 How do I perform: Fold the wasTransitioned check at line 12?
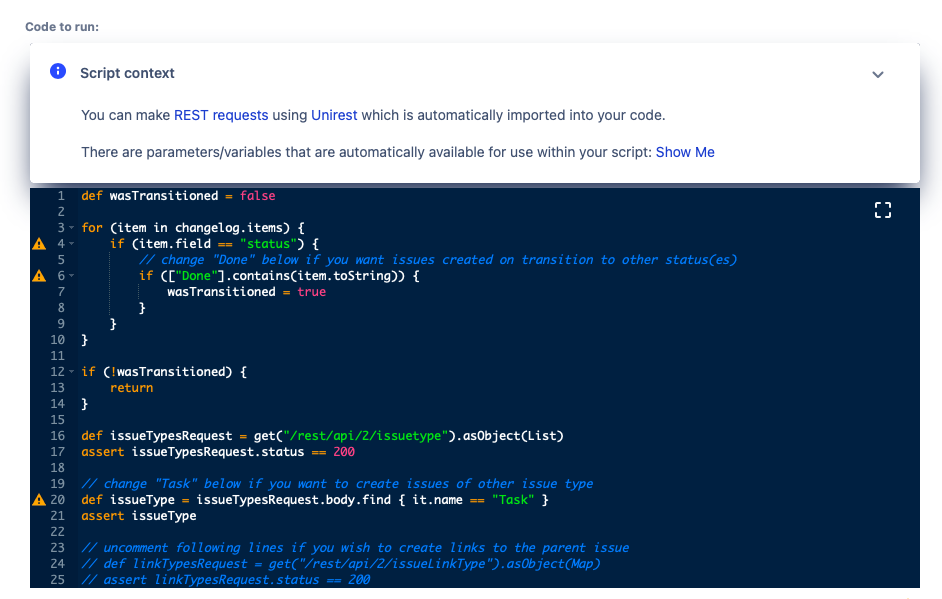click(71, 372)
